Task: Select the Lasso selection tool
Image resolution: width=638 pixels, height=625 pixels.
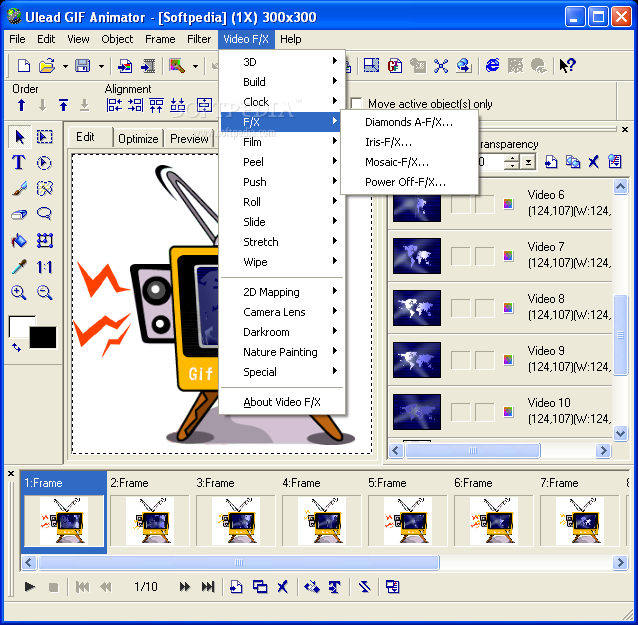Action: point(44,214)
